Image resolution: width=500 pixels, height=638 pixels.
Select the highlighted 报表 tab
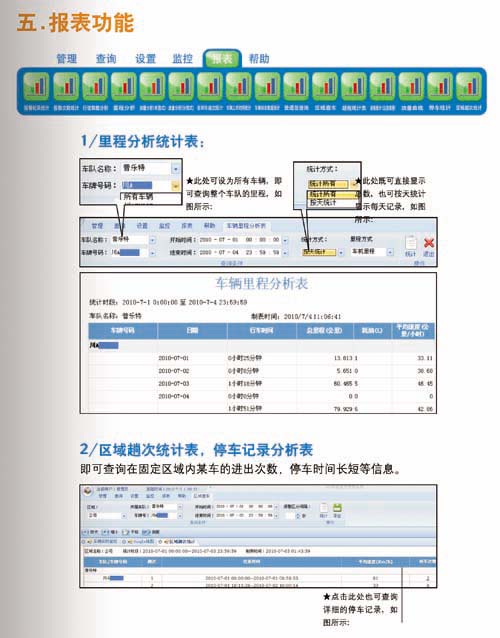(222, 59)
